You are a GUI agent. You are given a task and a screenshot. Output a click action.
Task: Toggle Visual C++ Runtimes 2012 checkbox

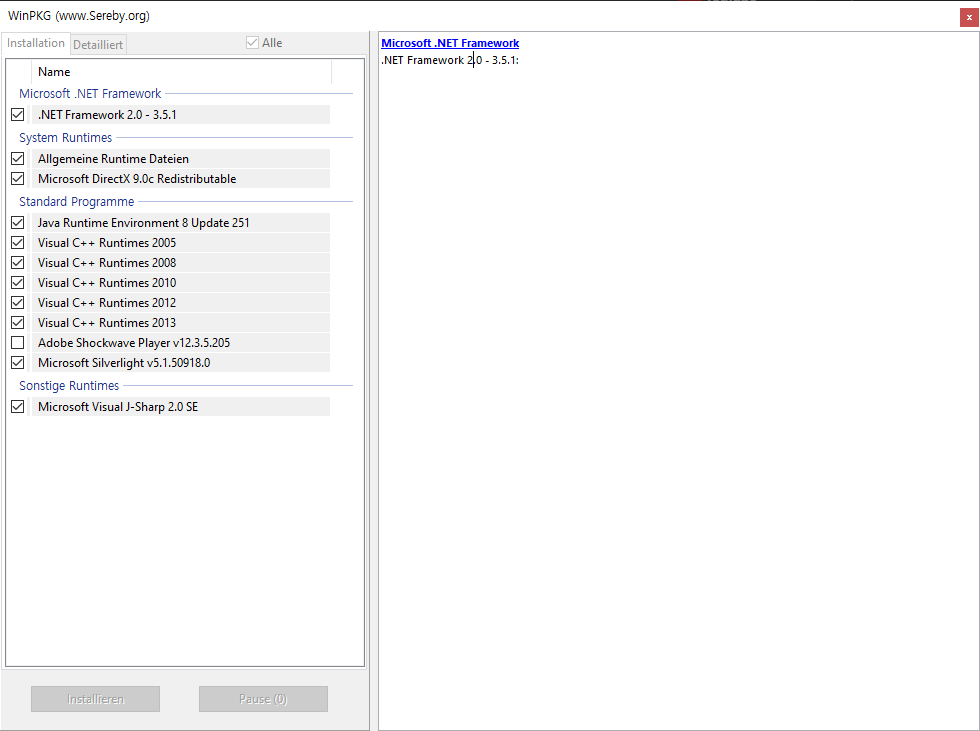18,302
